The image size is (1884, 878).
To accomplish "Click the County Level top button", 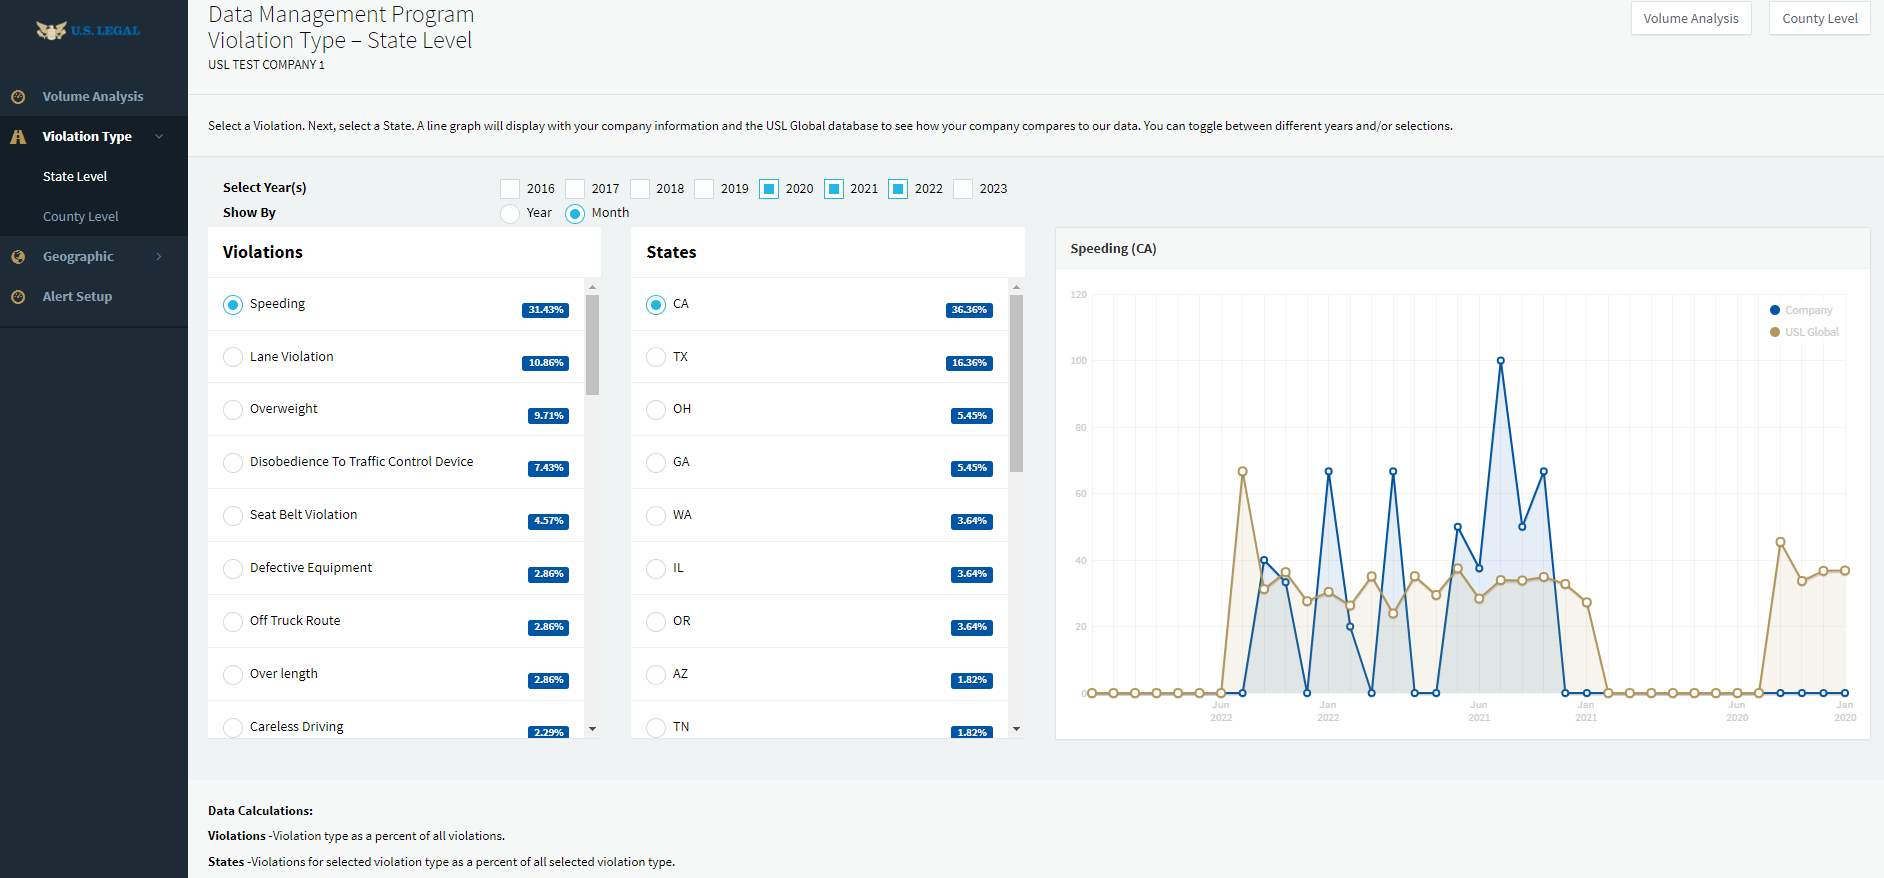I will (1820, 19).
